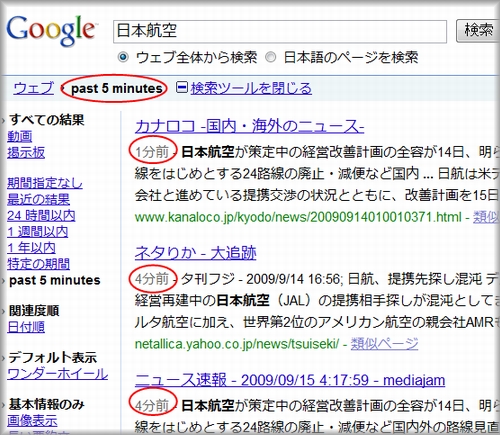Viewport: 500px width, 435px height.
Task: Open the ウェブ link in the toolbar
Action: 33,88
